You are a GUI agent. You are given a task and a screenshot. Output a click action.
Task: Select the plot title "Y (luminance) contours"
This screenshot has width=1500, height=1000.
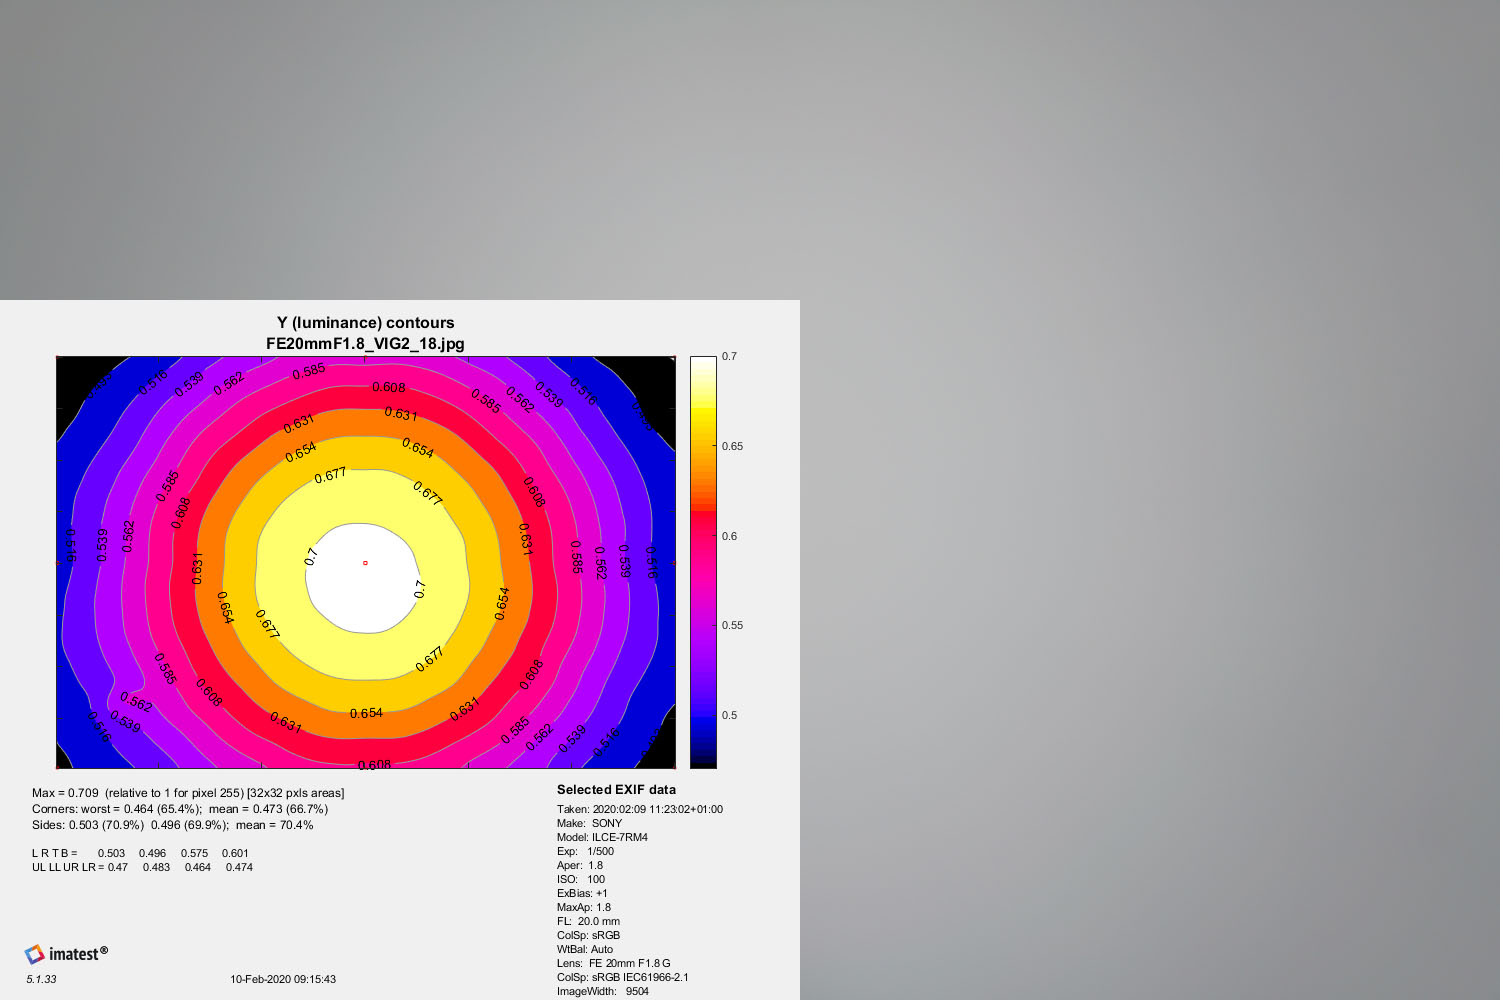[x=365, y=323]
